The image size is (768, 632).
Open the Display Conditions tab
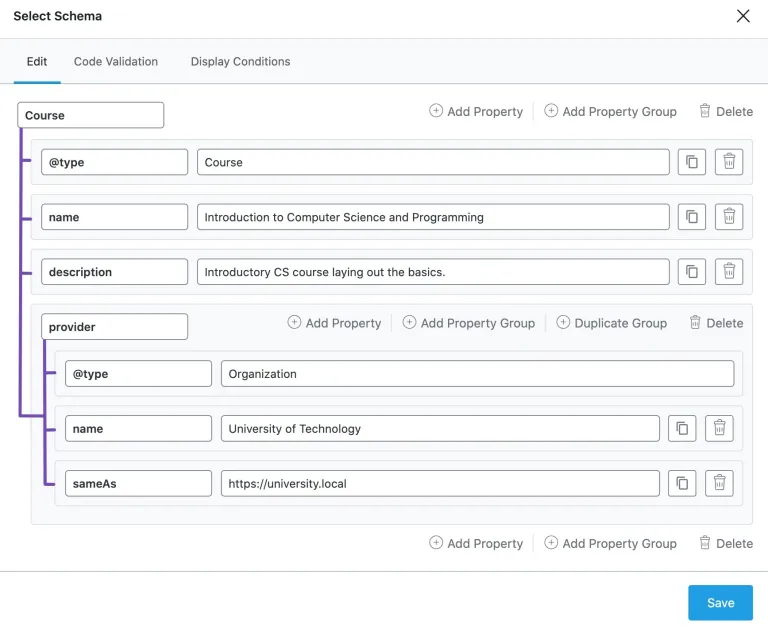pyautogui.click(x=240, y=62)
